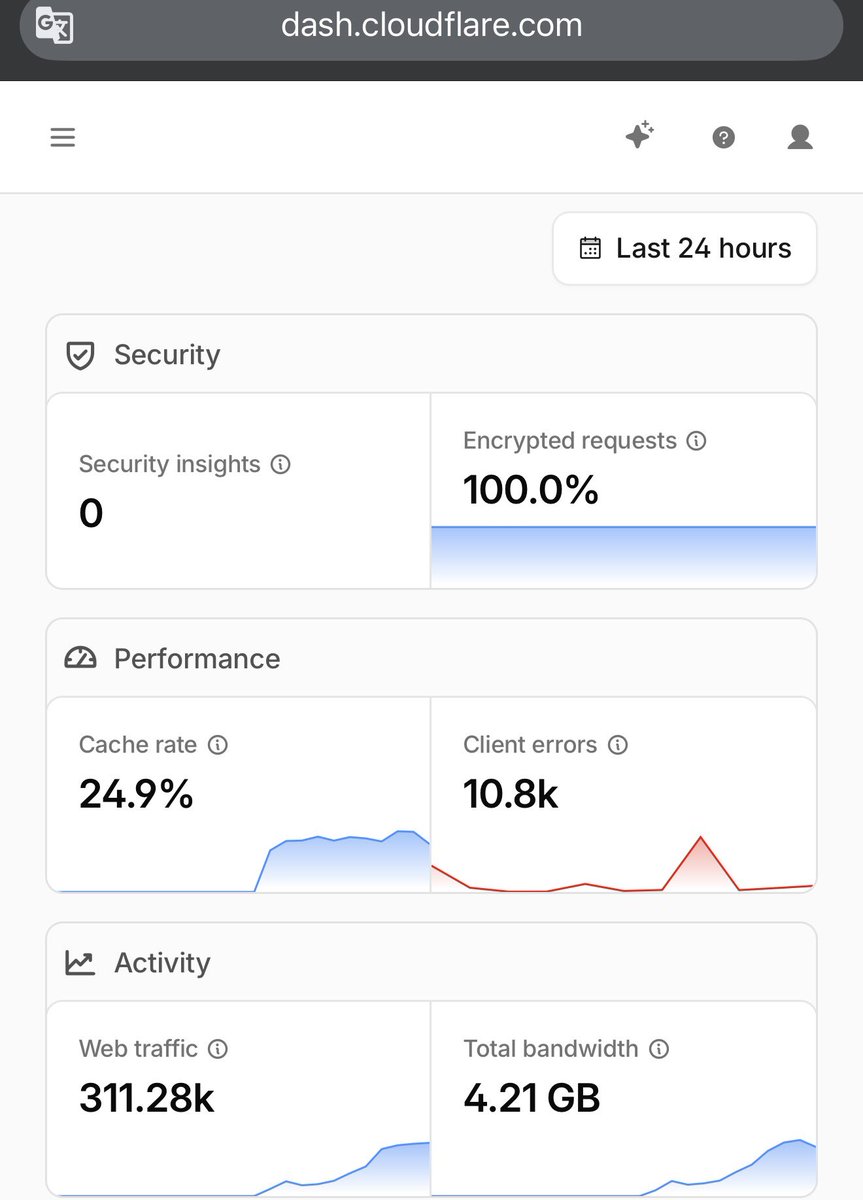Open the user account profile icon

pyautogui.click(x=800, y=137)
